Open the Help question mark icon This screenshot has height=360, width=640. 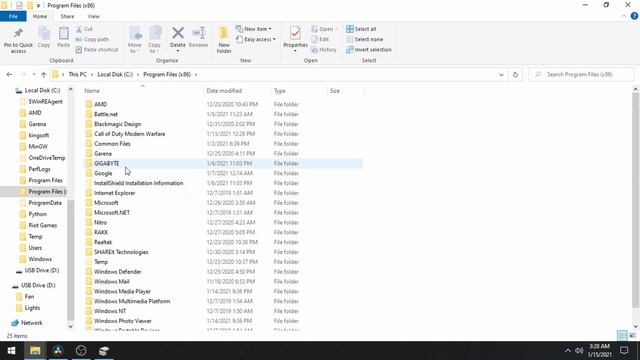(x=634, y=16)
